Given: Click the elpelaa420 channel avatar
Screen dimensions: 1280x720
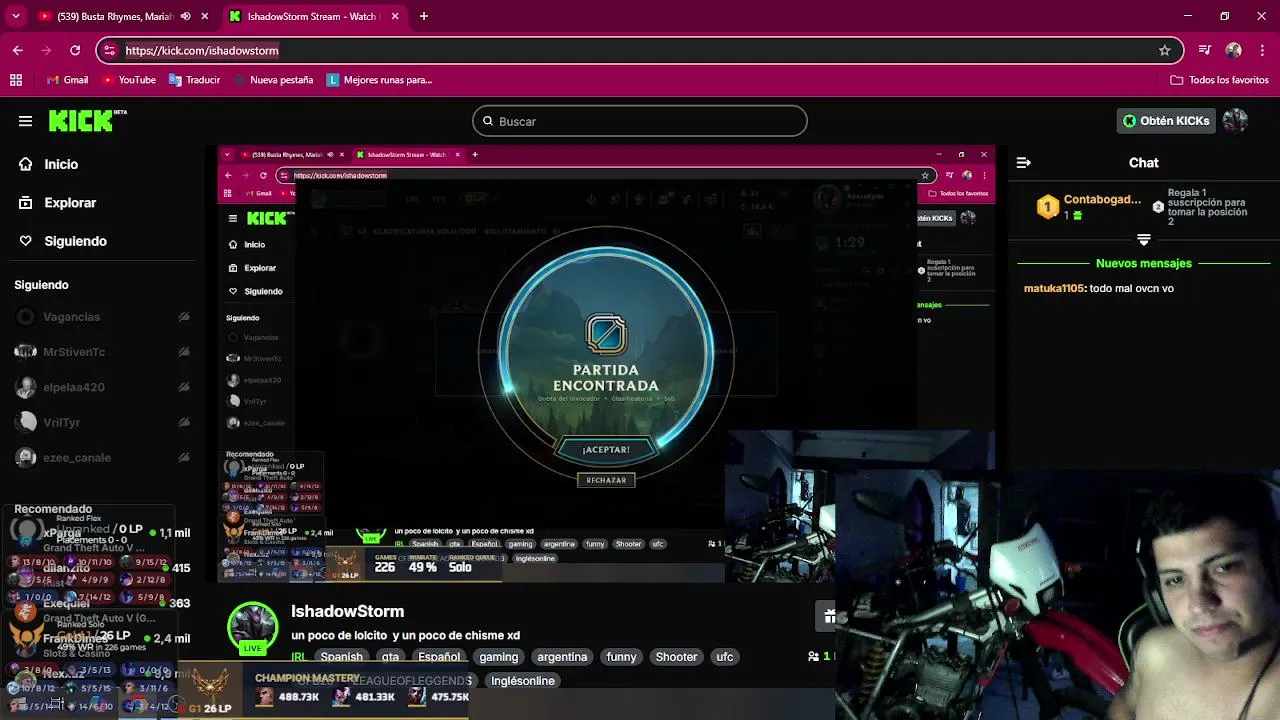Looking at the screenshot, I should pos(27,387).
